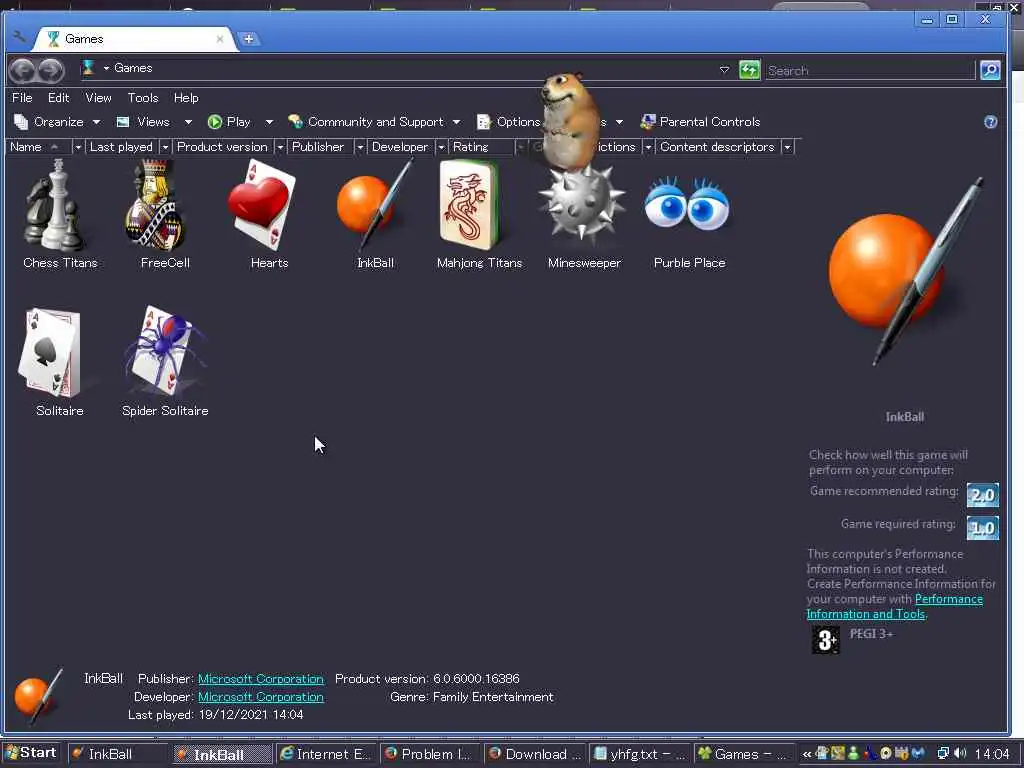The height and width of the screenshot is (768, 1024).
Task: Open the File menu
Action: tap(22, 98)
